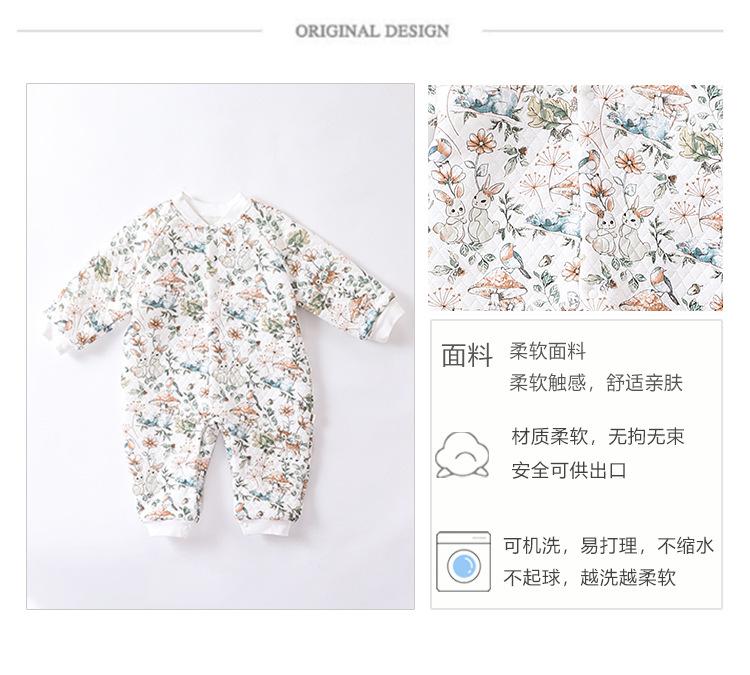750x675 pixels.
Task: Open the rabbit fabric close-up image
Action: point(575,198)
